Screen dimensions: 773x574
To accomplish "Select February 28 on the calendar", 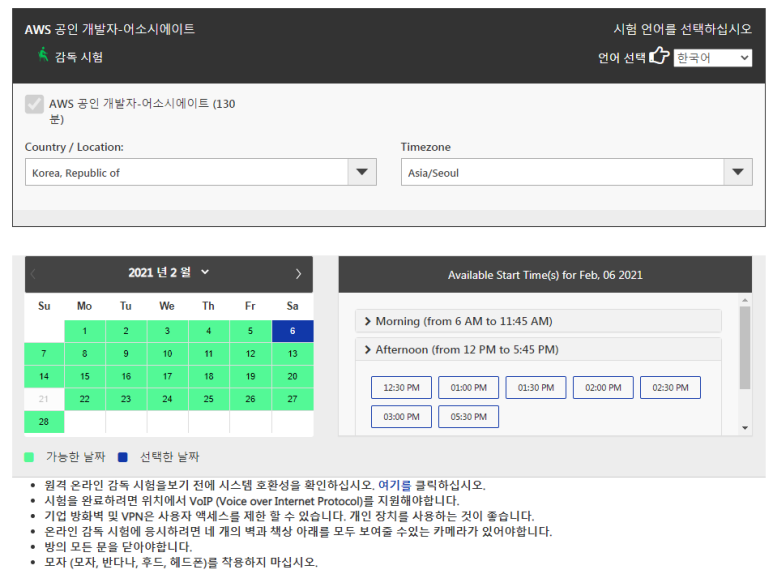I will pos(44,422).
